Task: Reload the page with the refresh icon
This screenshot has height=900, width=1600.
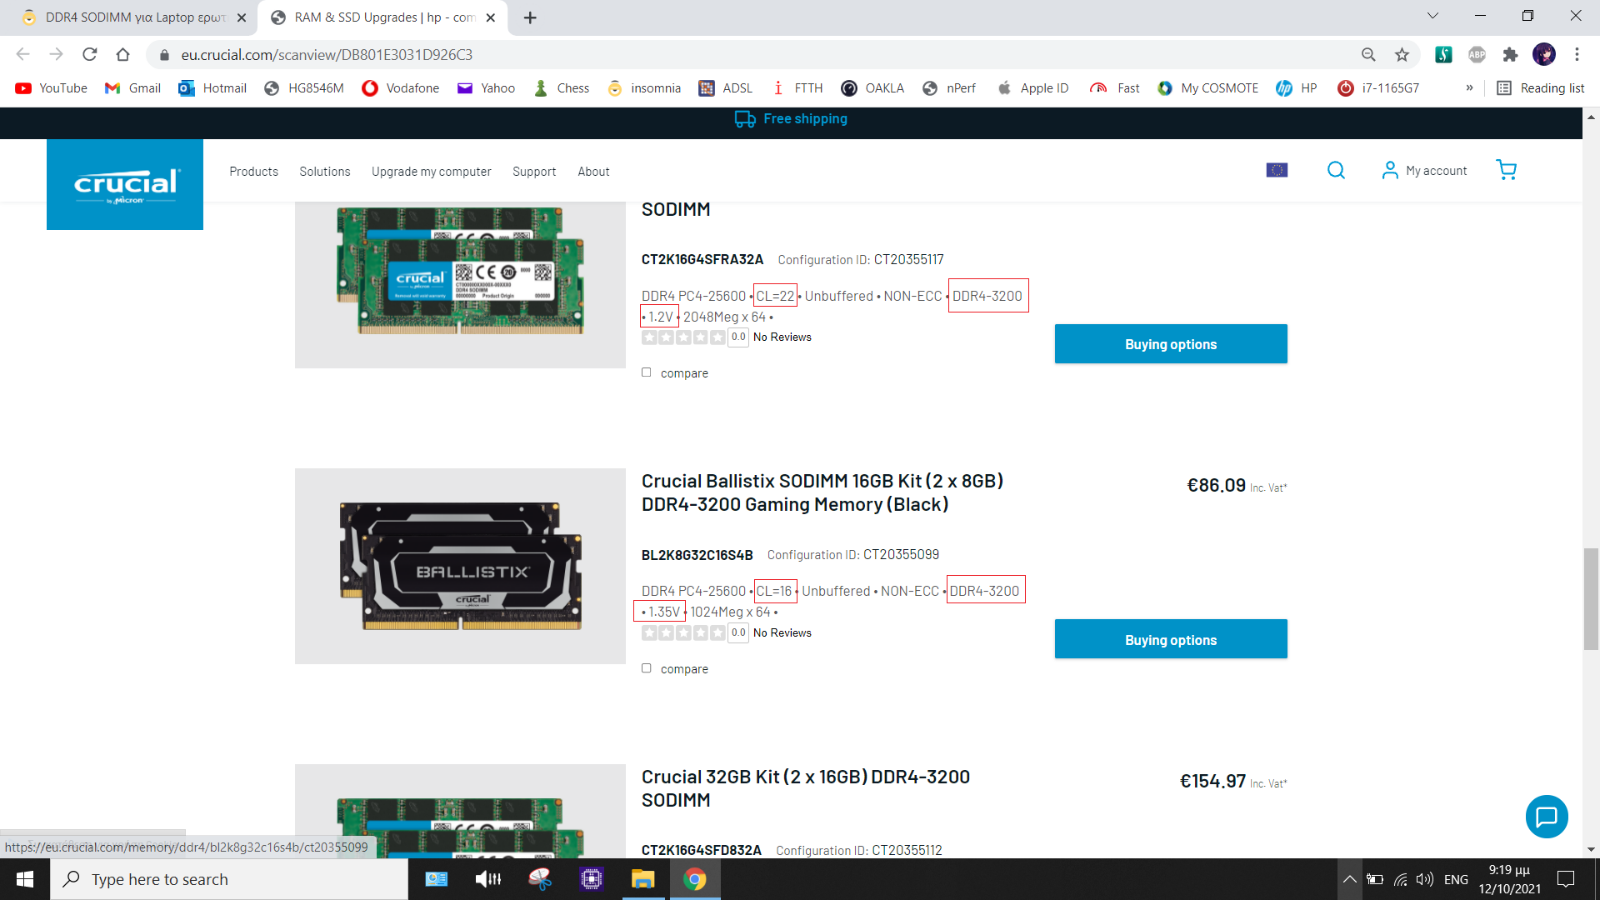Action: pyautogui.click(x=90, y=54)
